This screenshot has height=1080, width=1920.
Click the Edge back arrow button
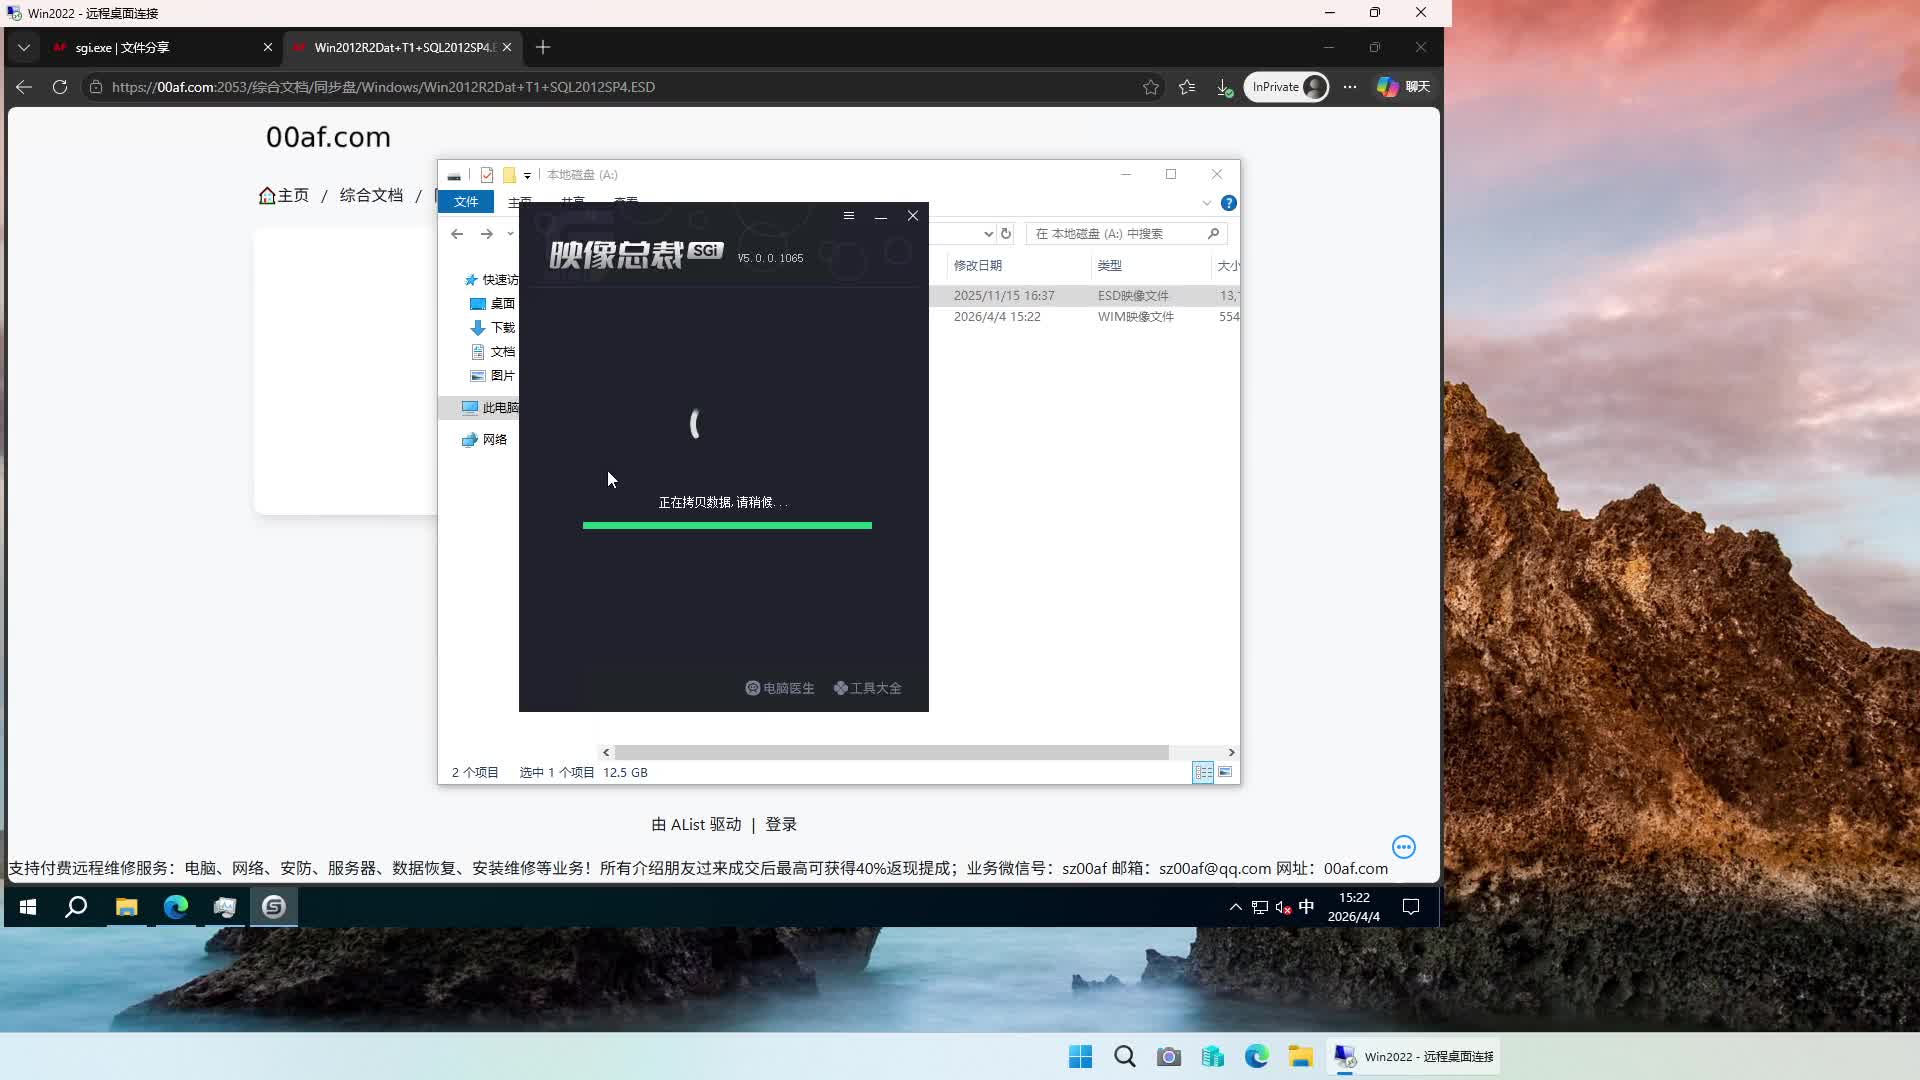click(x=24, y=87)
